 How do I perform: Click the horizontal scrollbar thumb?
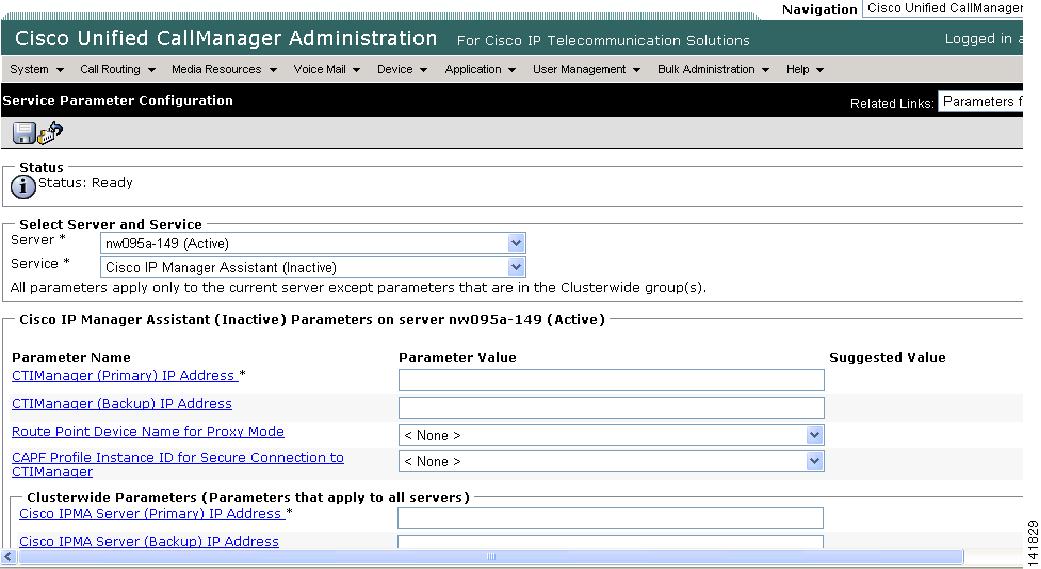pos(491,556)
